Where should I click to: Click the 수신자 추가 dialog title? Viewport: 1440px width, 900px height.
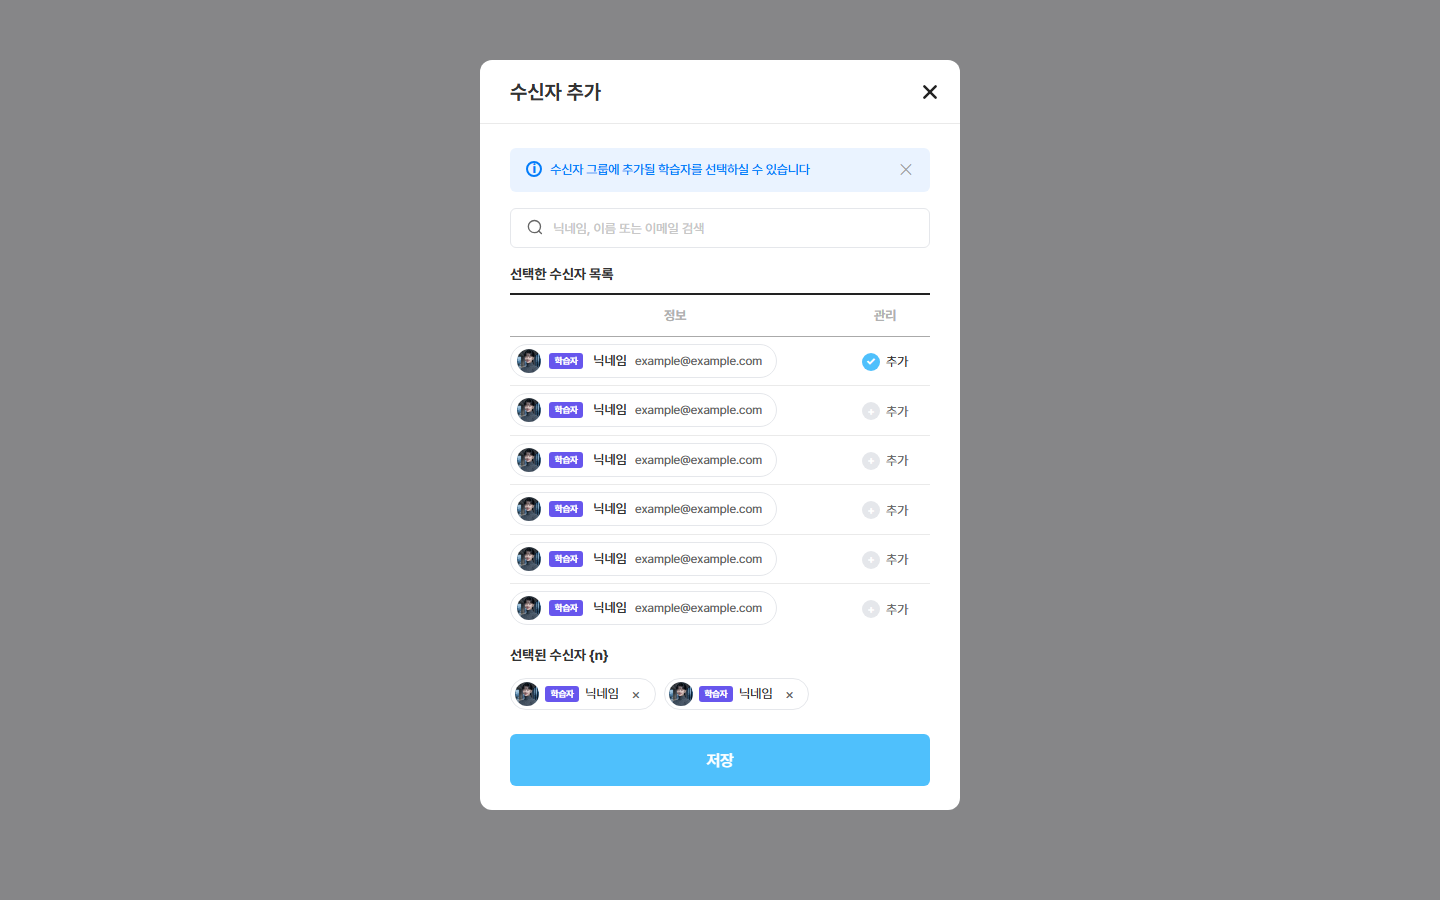pos(555,92)
